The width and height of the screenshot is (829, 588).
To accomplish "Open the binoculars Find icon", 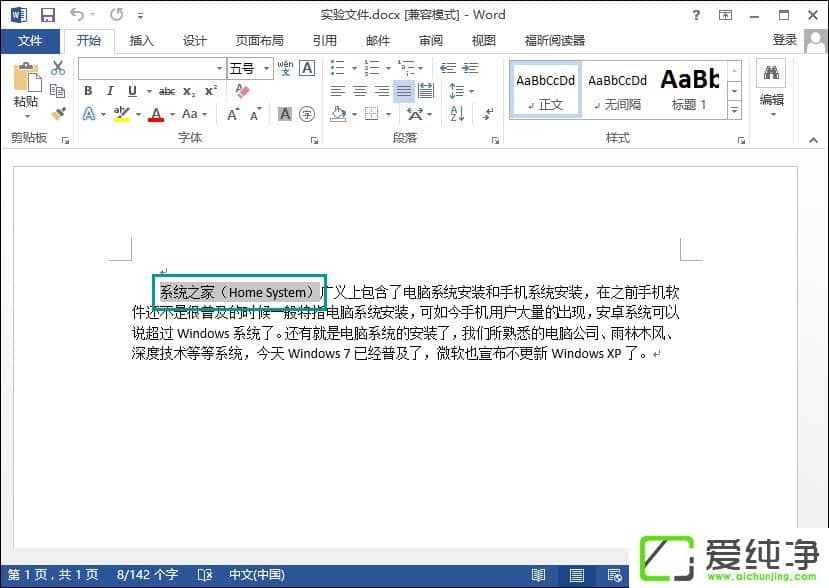I will tap(771, 74).
